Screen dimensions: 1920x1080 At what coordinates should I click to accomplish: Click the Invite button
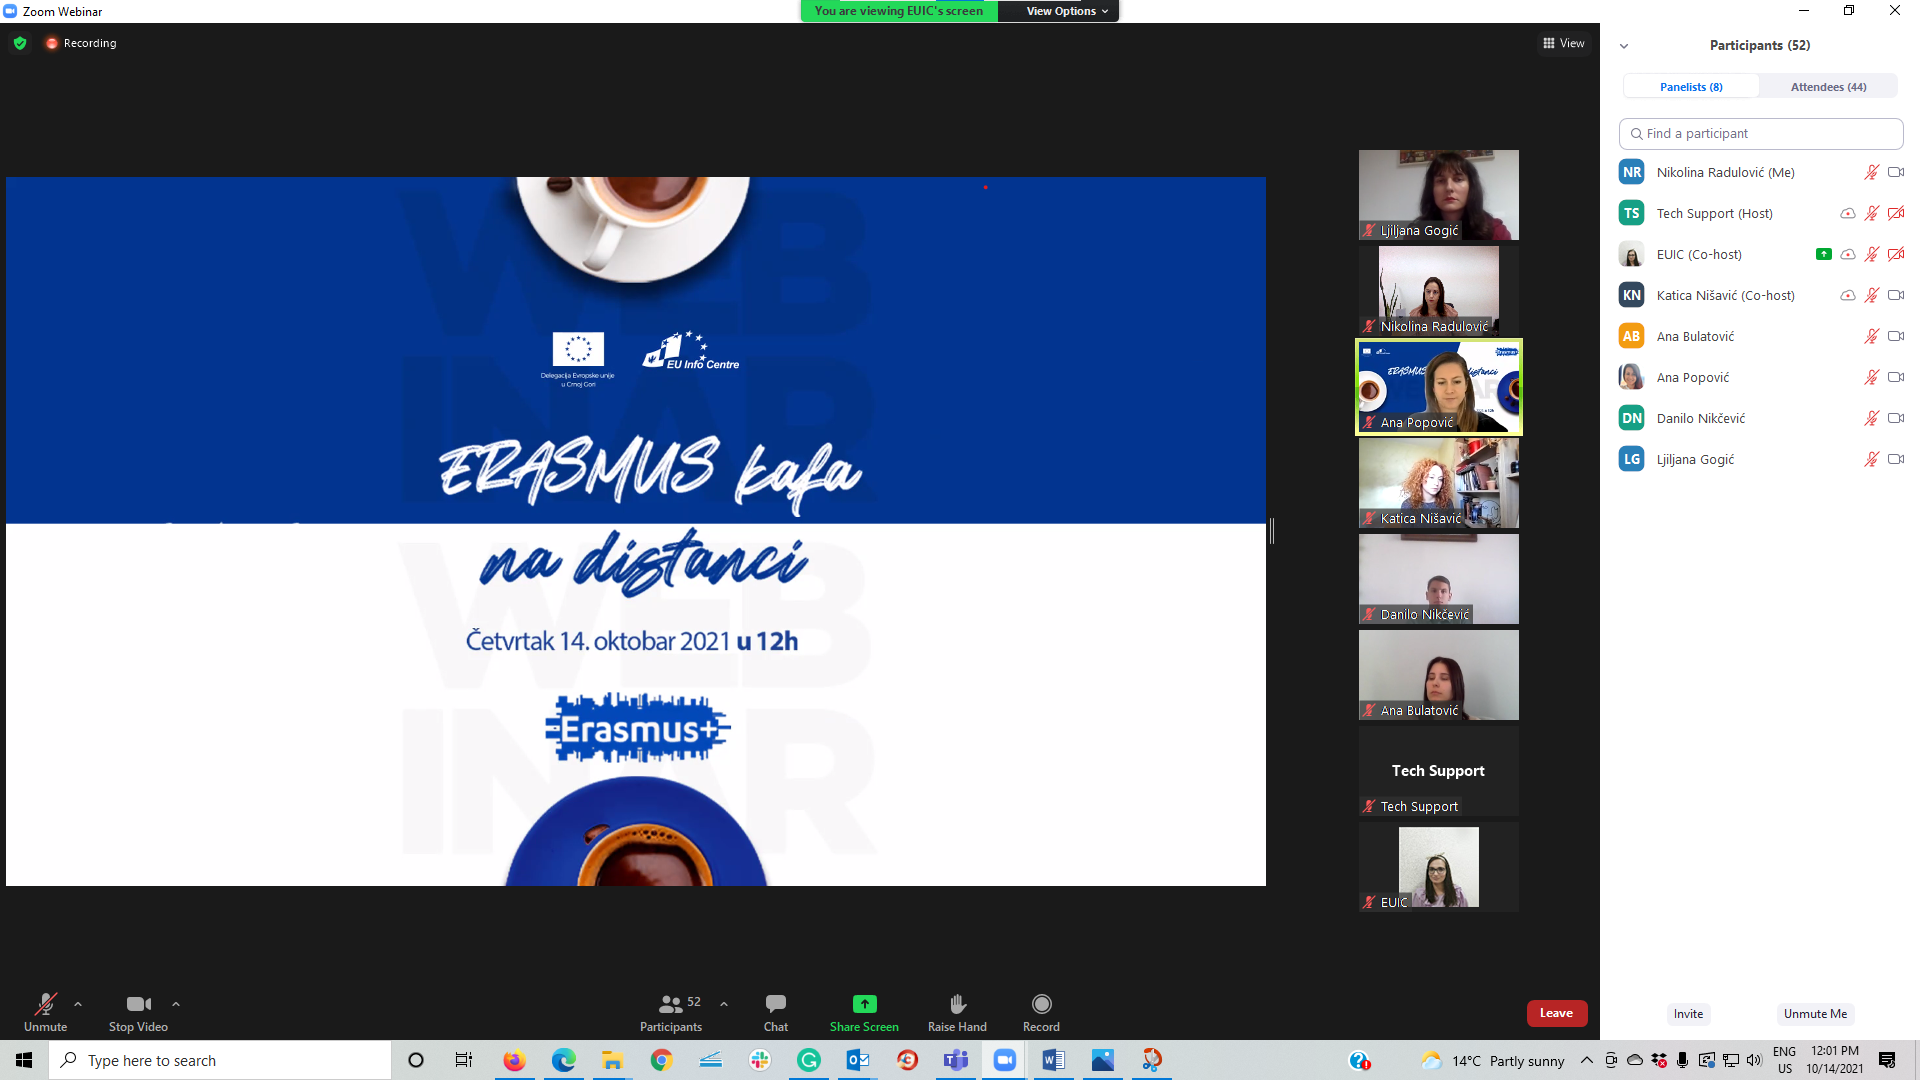point(1688,1014)
